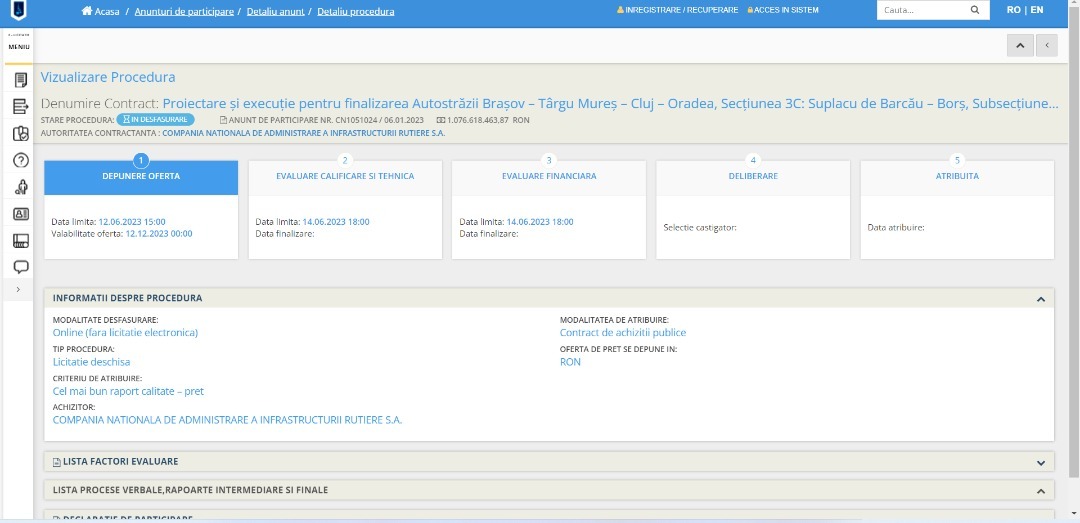Click the home icon beside Acasa
Screen dimensions: 1080x523
click(87, 11)
